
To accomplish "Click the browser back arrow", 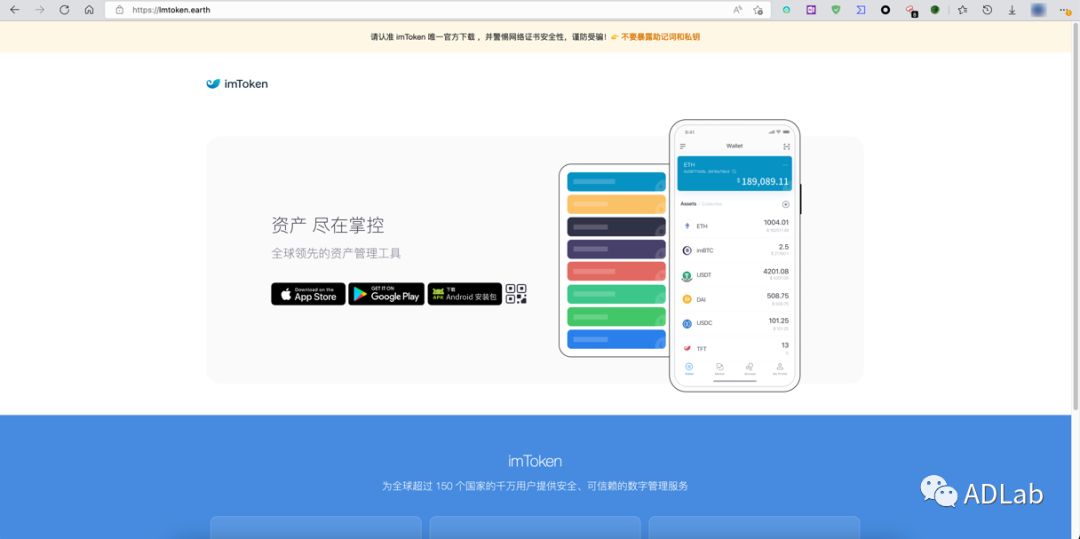I will coord(14,10).
